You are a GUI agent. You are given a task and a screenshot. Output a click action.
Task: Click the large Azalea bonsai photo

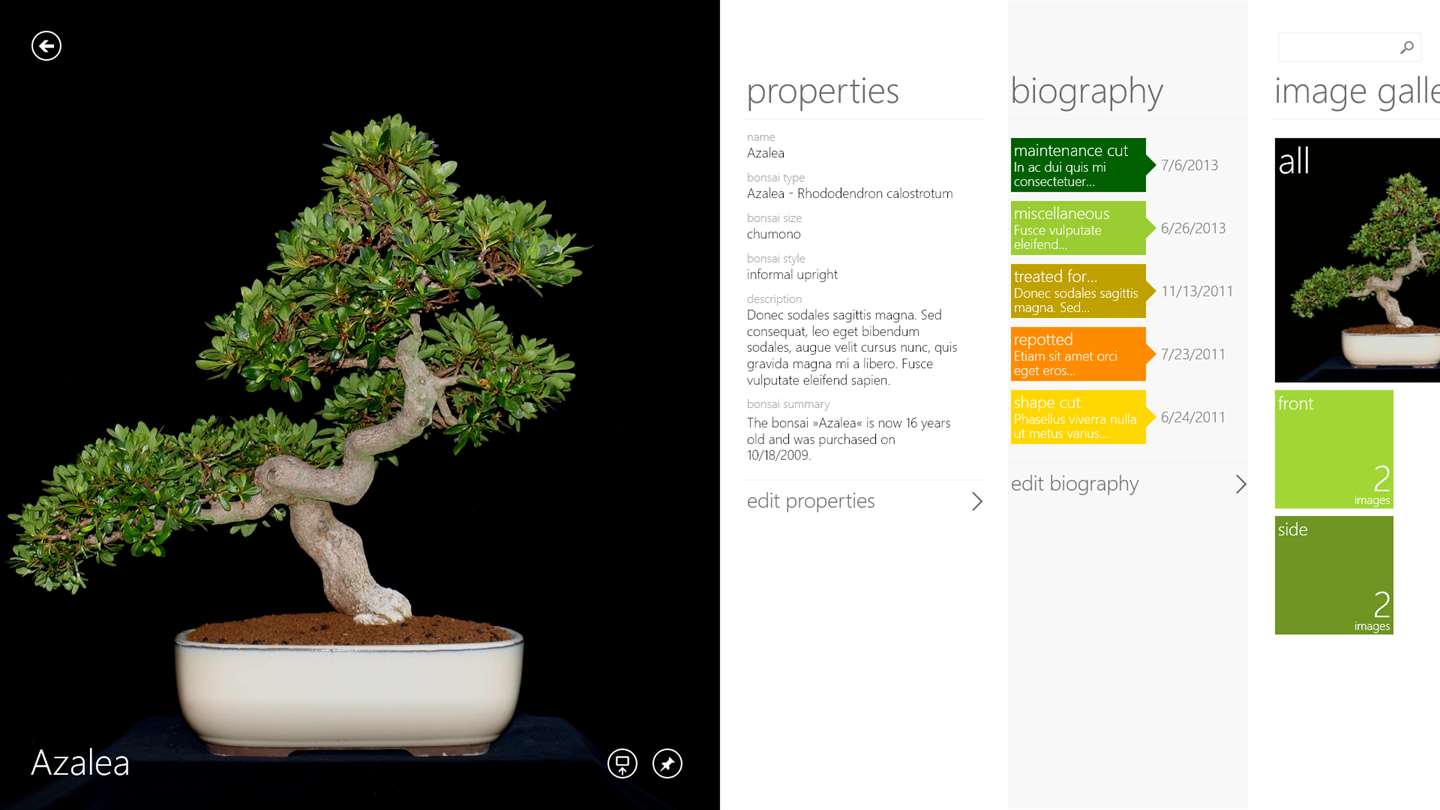coord(360,405)
